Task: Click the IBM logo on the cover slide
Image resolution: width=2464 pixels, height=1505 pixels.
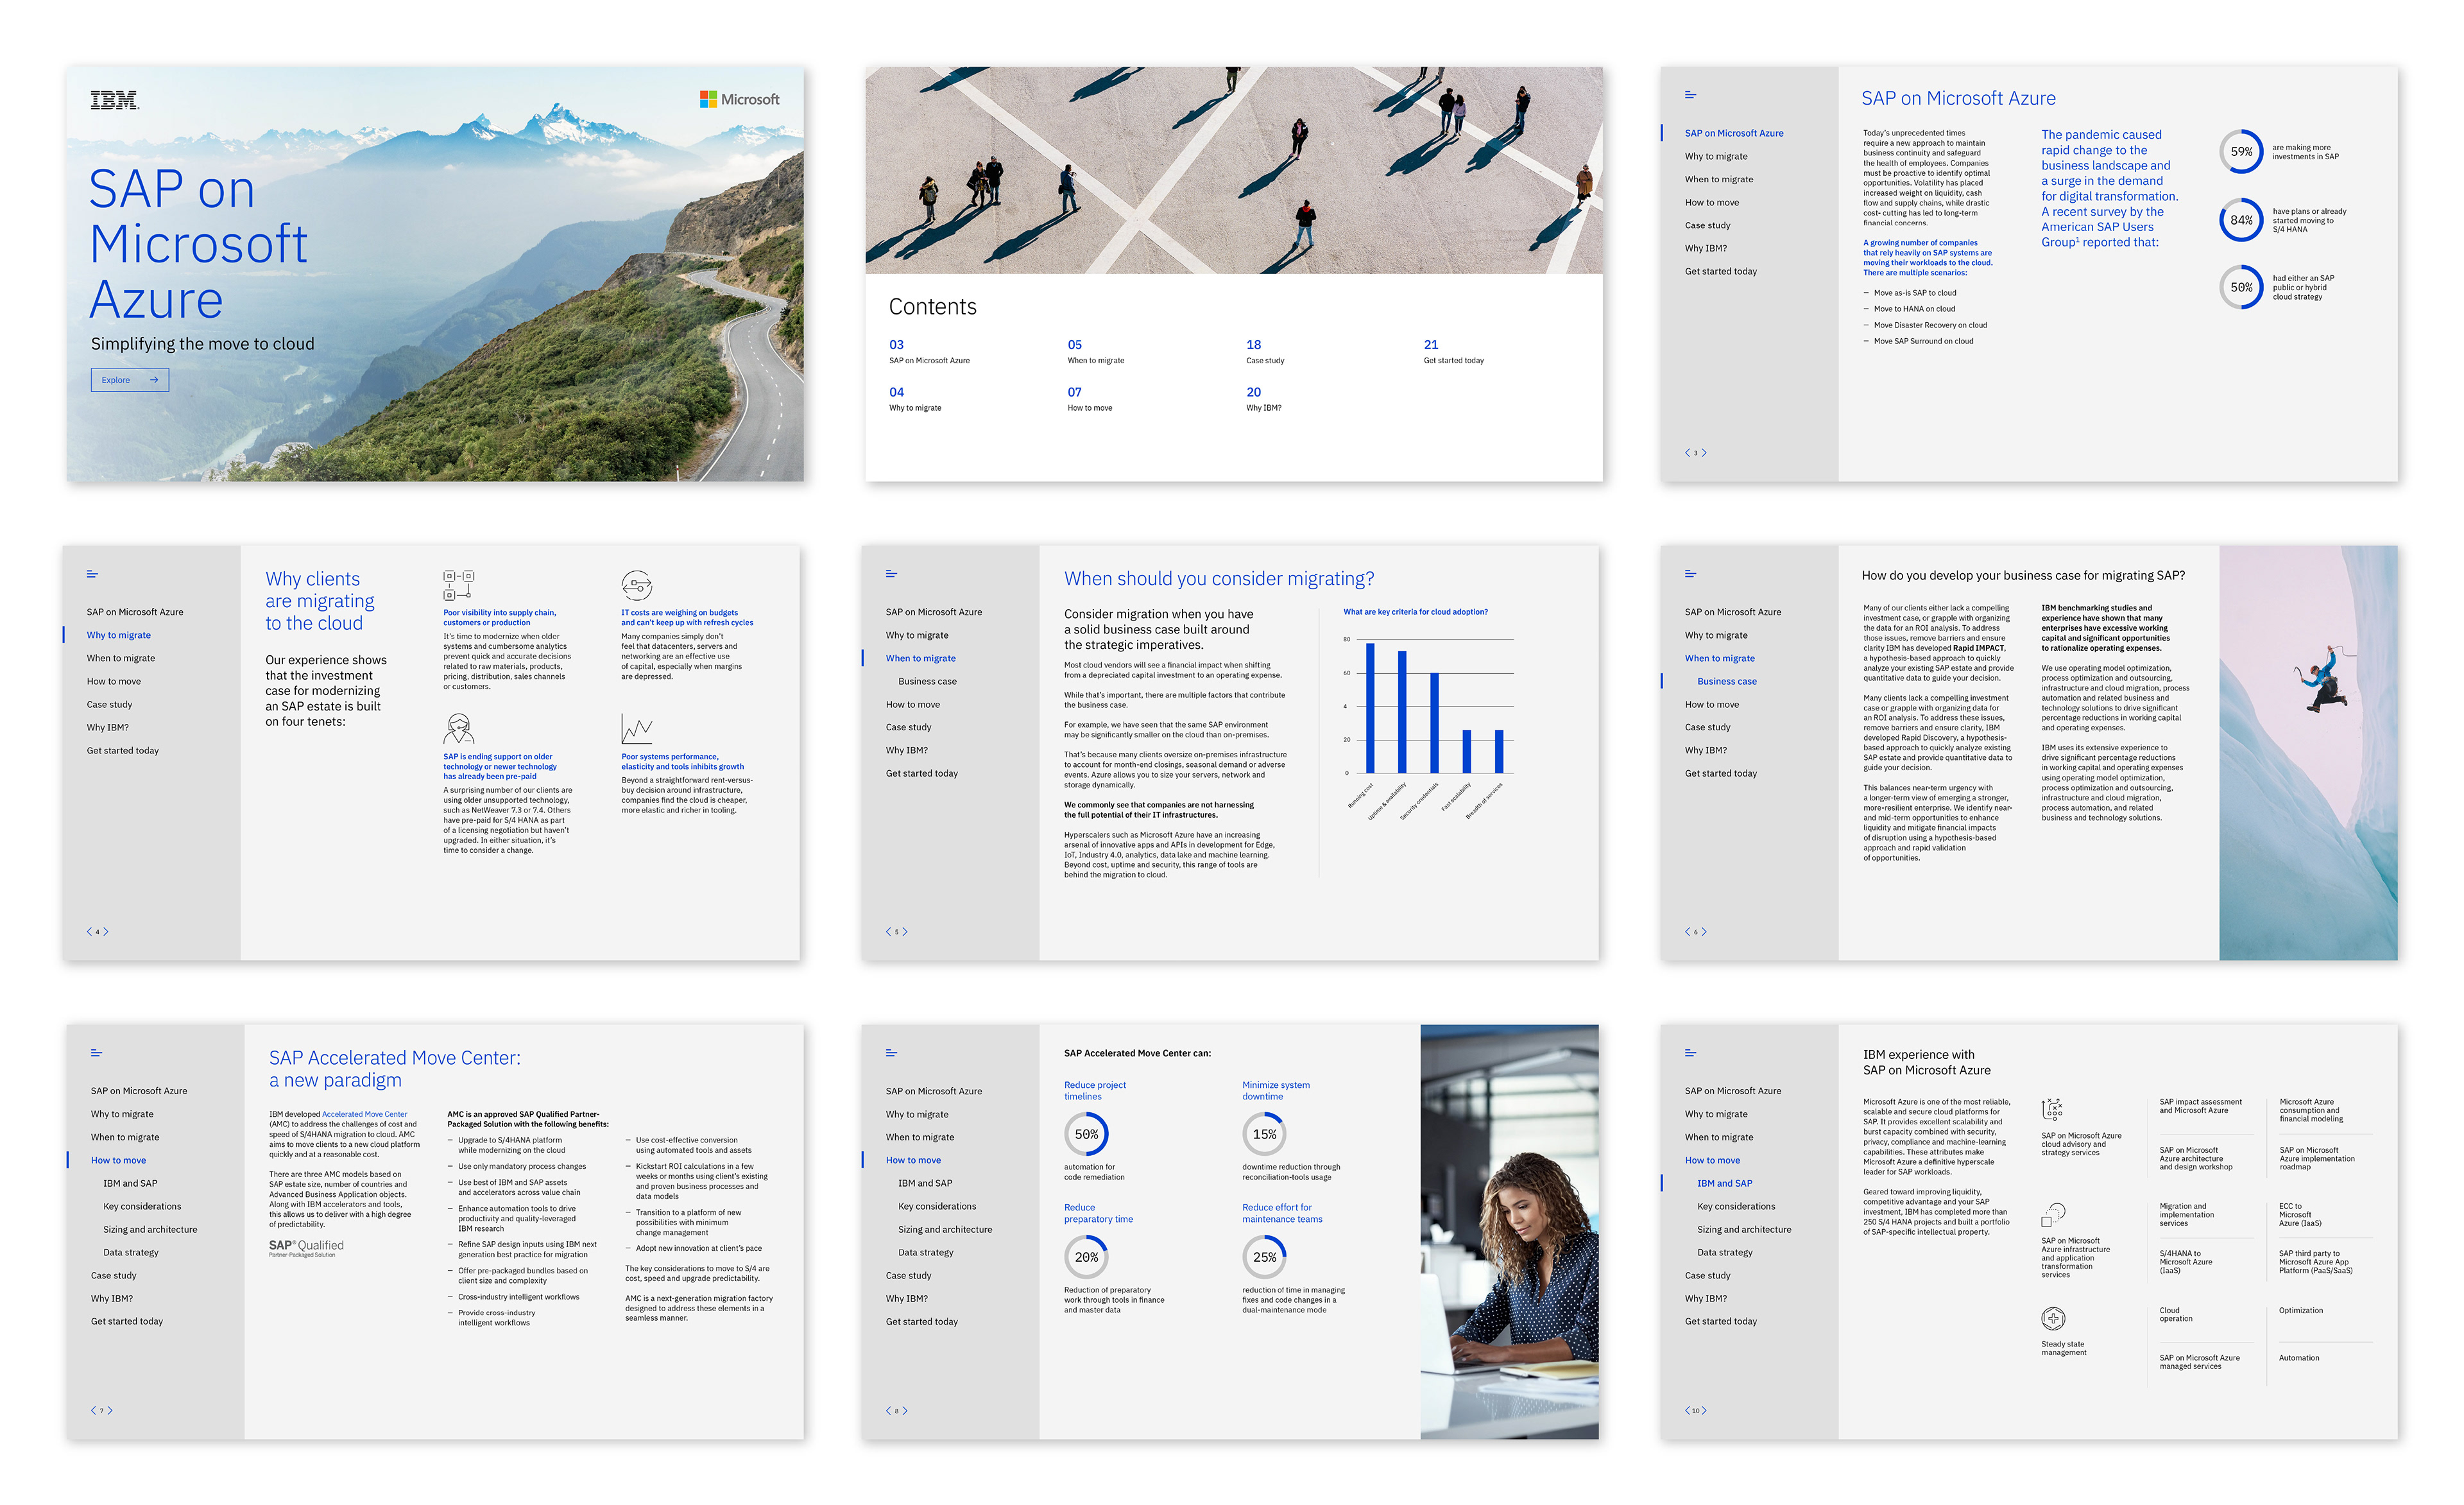Action: click(114, 100)
